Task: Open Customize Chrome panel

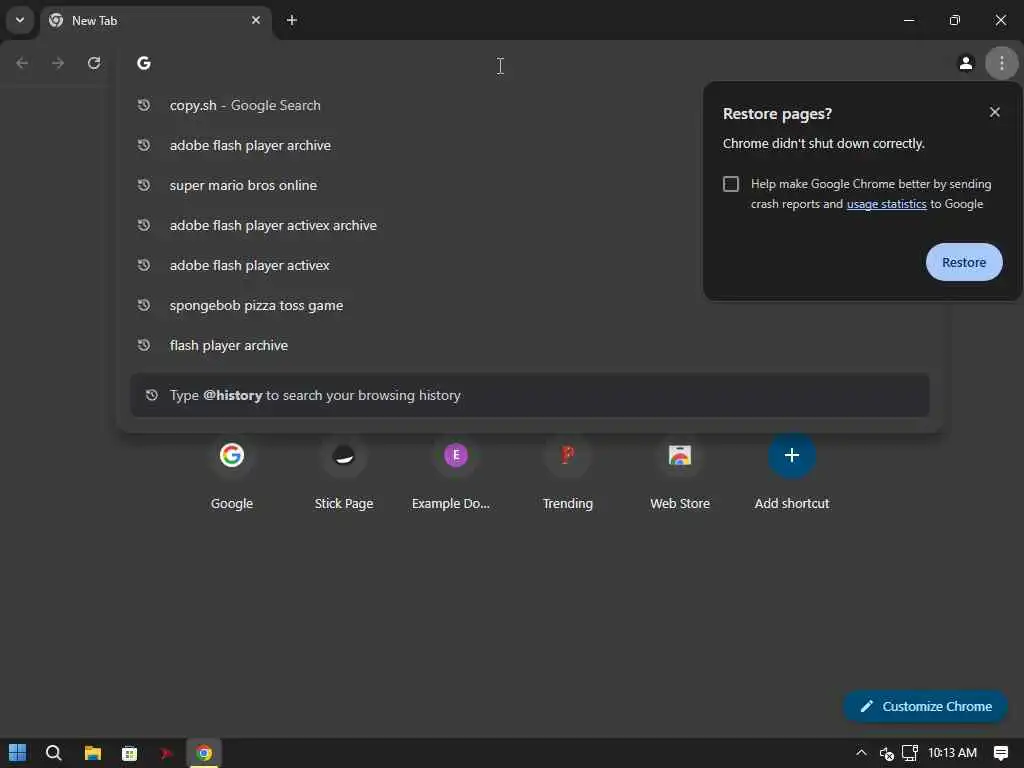Action: (925, 706)
